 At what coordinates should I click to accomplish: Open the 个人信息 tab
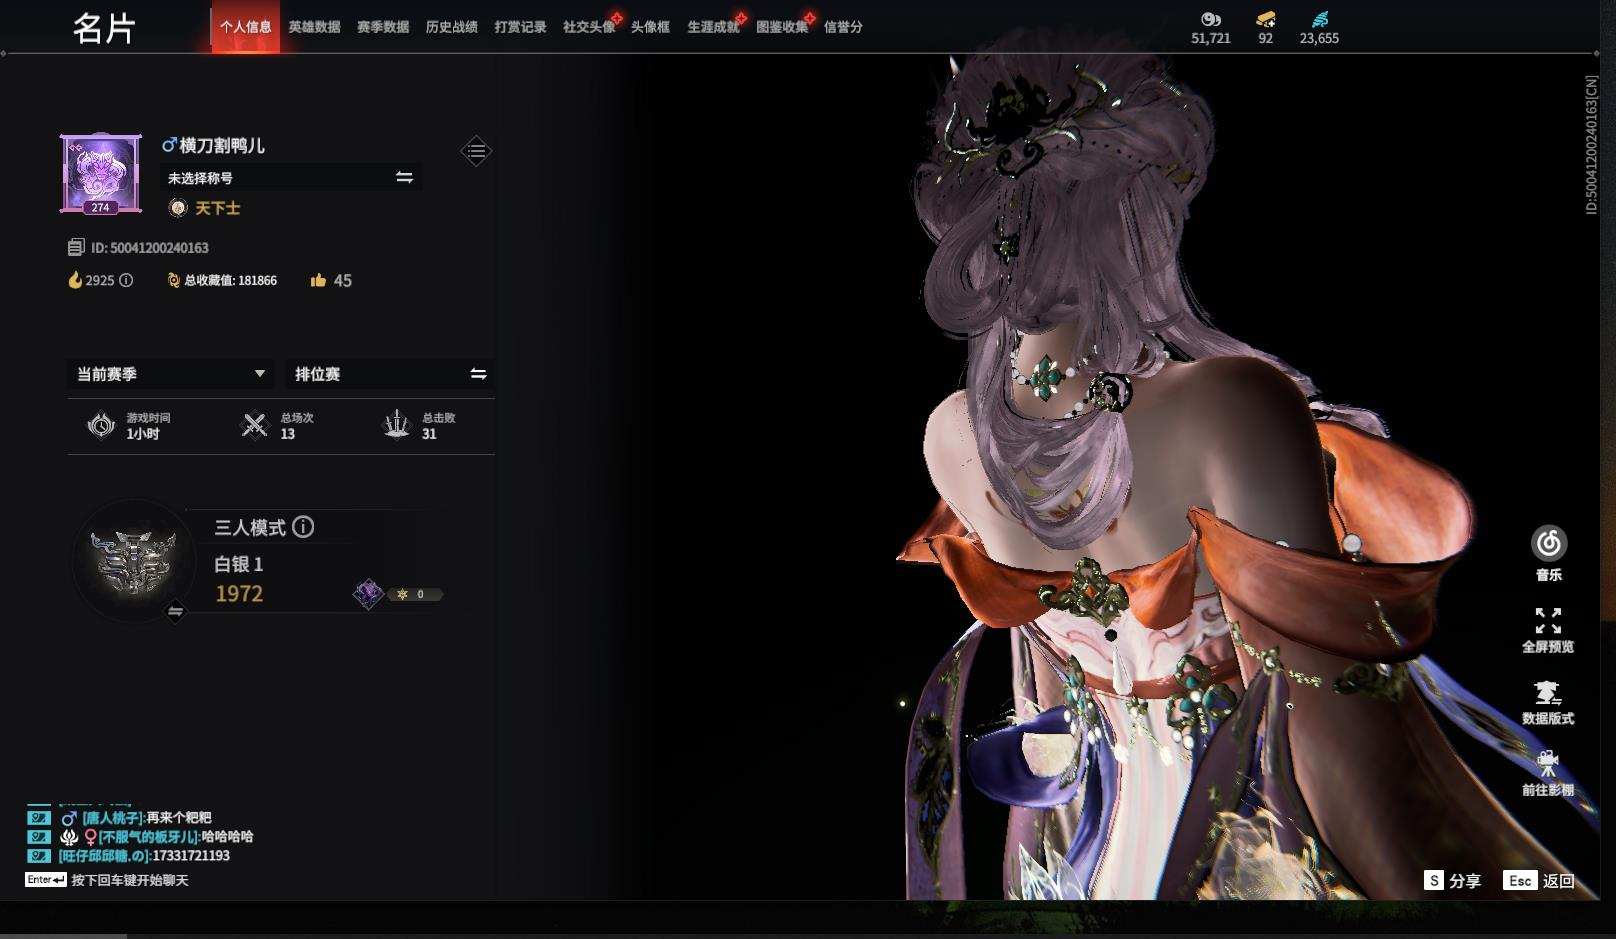click(x=245, y=27)
